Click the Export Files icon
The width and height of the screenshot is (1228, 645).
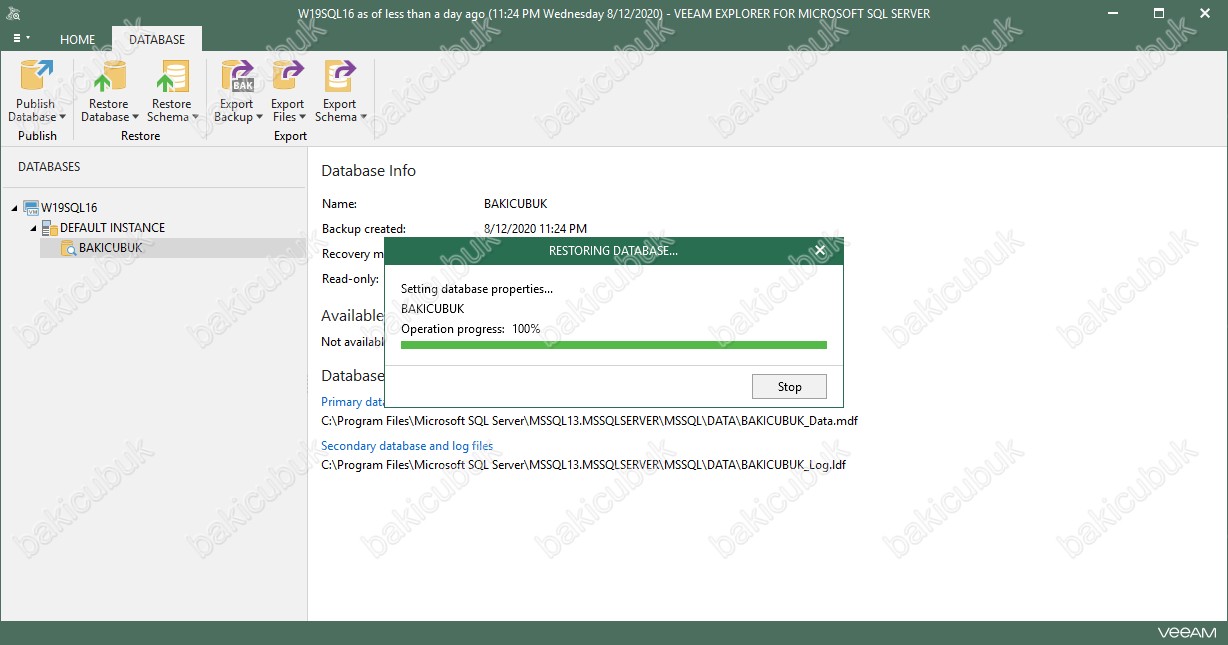pyautogui.click(x=288, y=76)
